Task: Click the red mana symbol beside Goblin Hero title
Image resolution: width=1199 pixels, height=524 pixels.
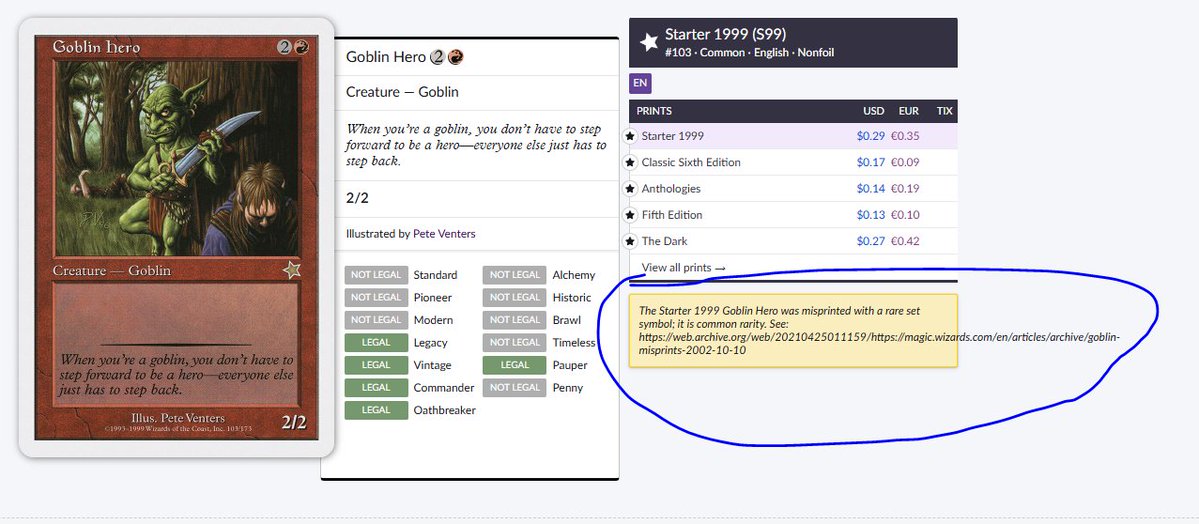Action: 456,57
